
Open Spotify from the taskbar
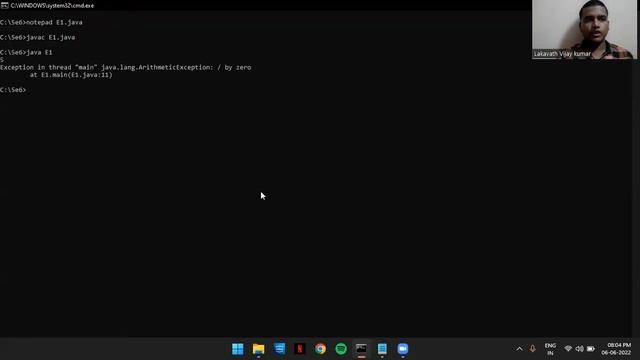pos(341,349)
